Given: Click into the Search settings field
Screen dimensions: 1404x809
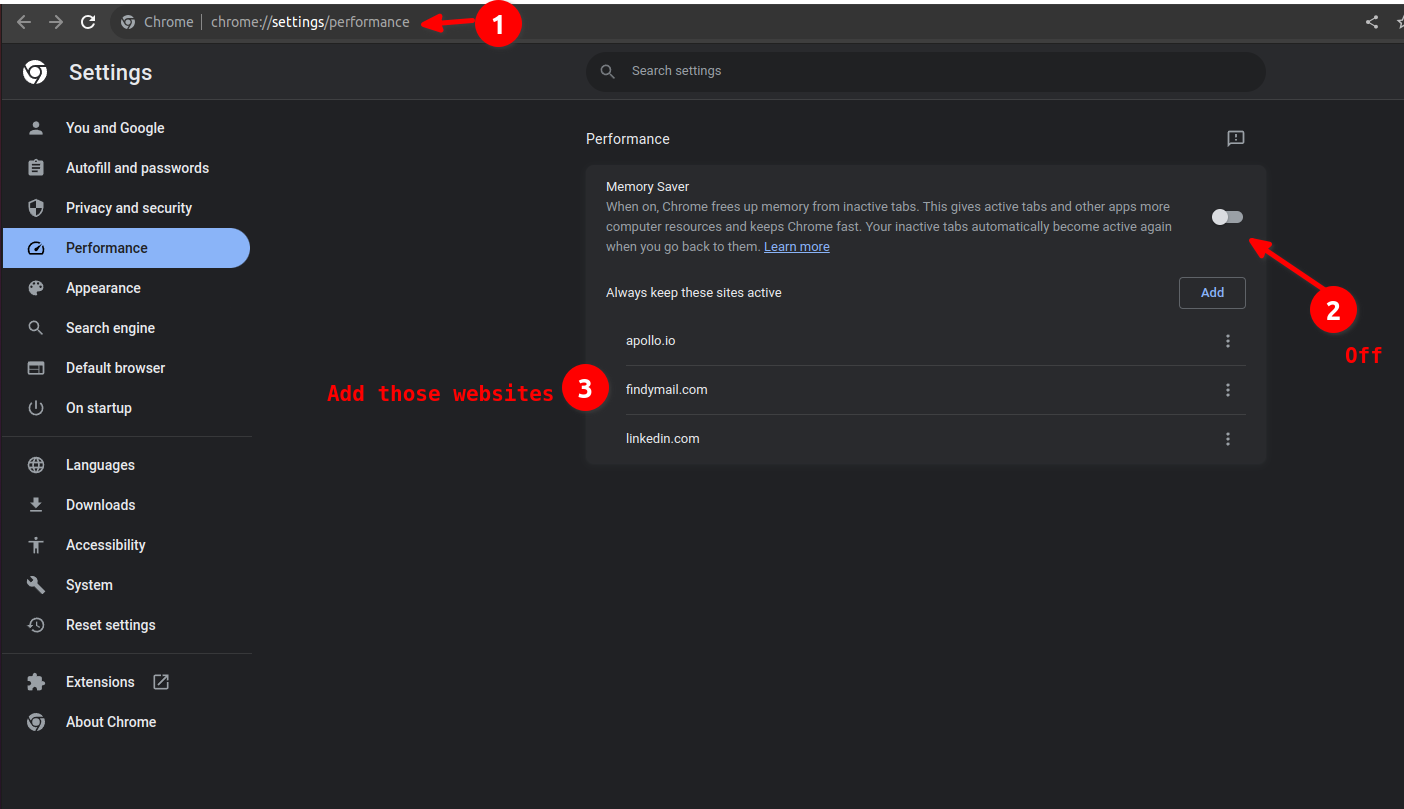Looking at the screenshot, I should [926, 72].
